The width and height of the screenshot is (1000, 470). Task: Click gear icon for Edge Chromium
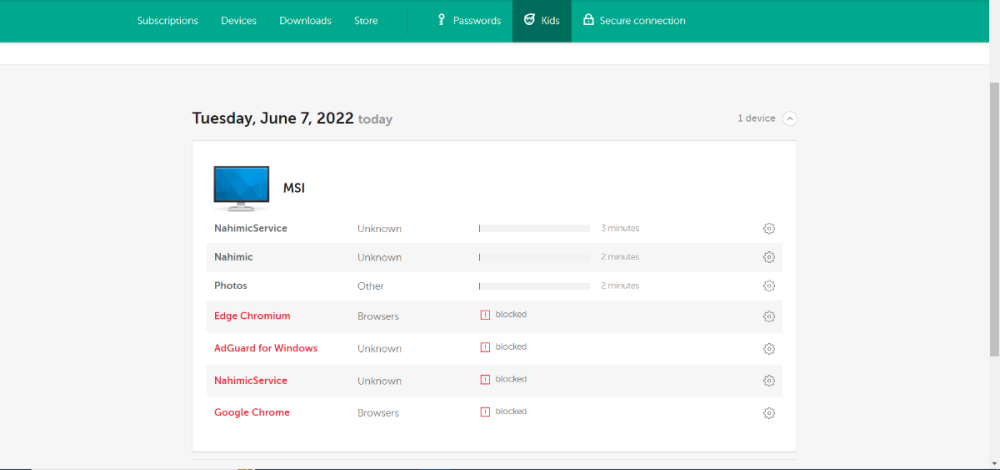click(768, 316)
